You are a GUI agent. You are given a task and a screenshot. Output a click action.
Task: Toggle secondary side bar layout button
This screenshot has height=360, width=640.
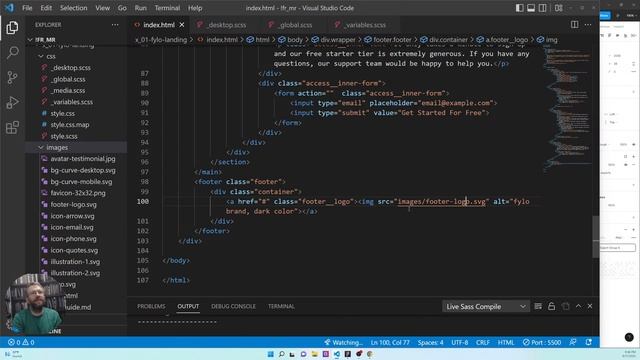point(542,8)
